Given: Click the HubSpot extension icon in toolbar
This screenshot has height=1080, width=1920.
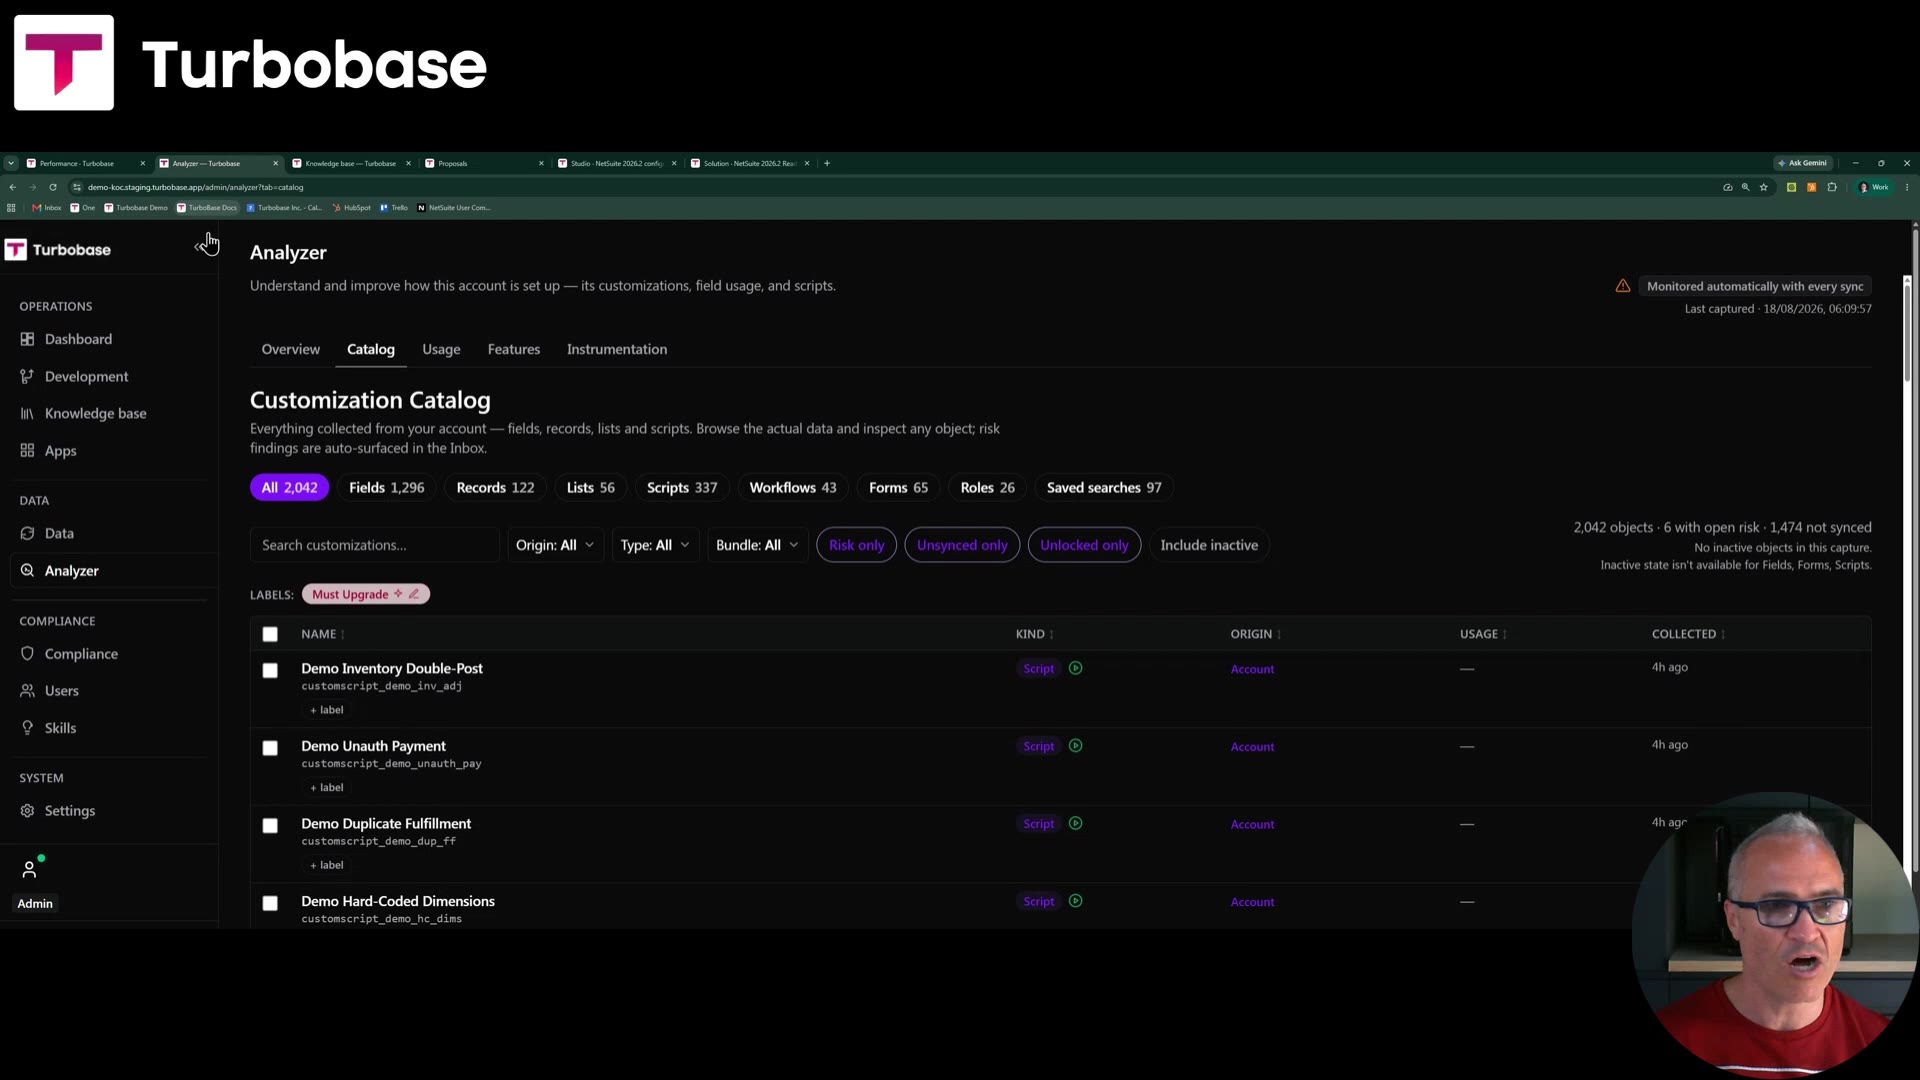Looking at the screenshot, I should click(1811, 187).
